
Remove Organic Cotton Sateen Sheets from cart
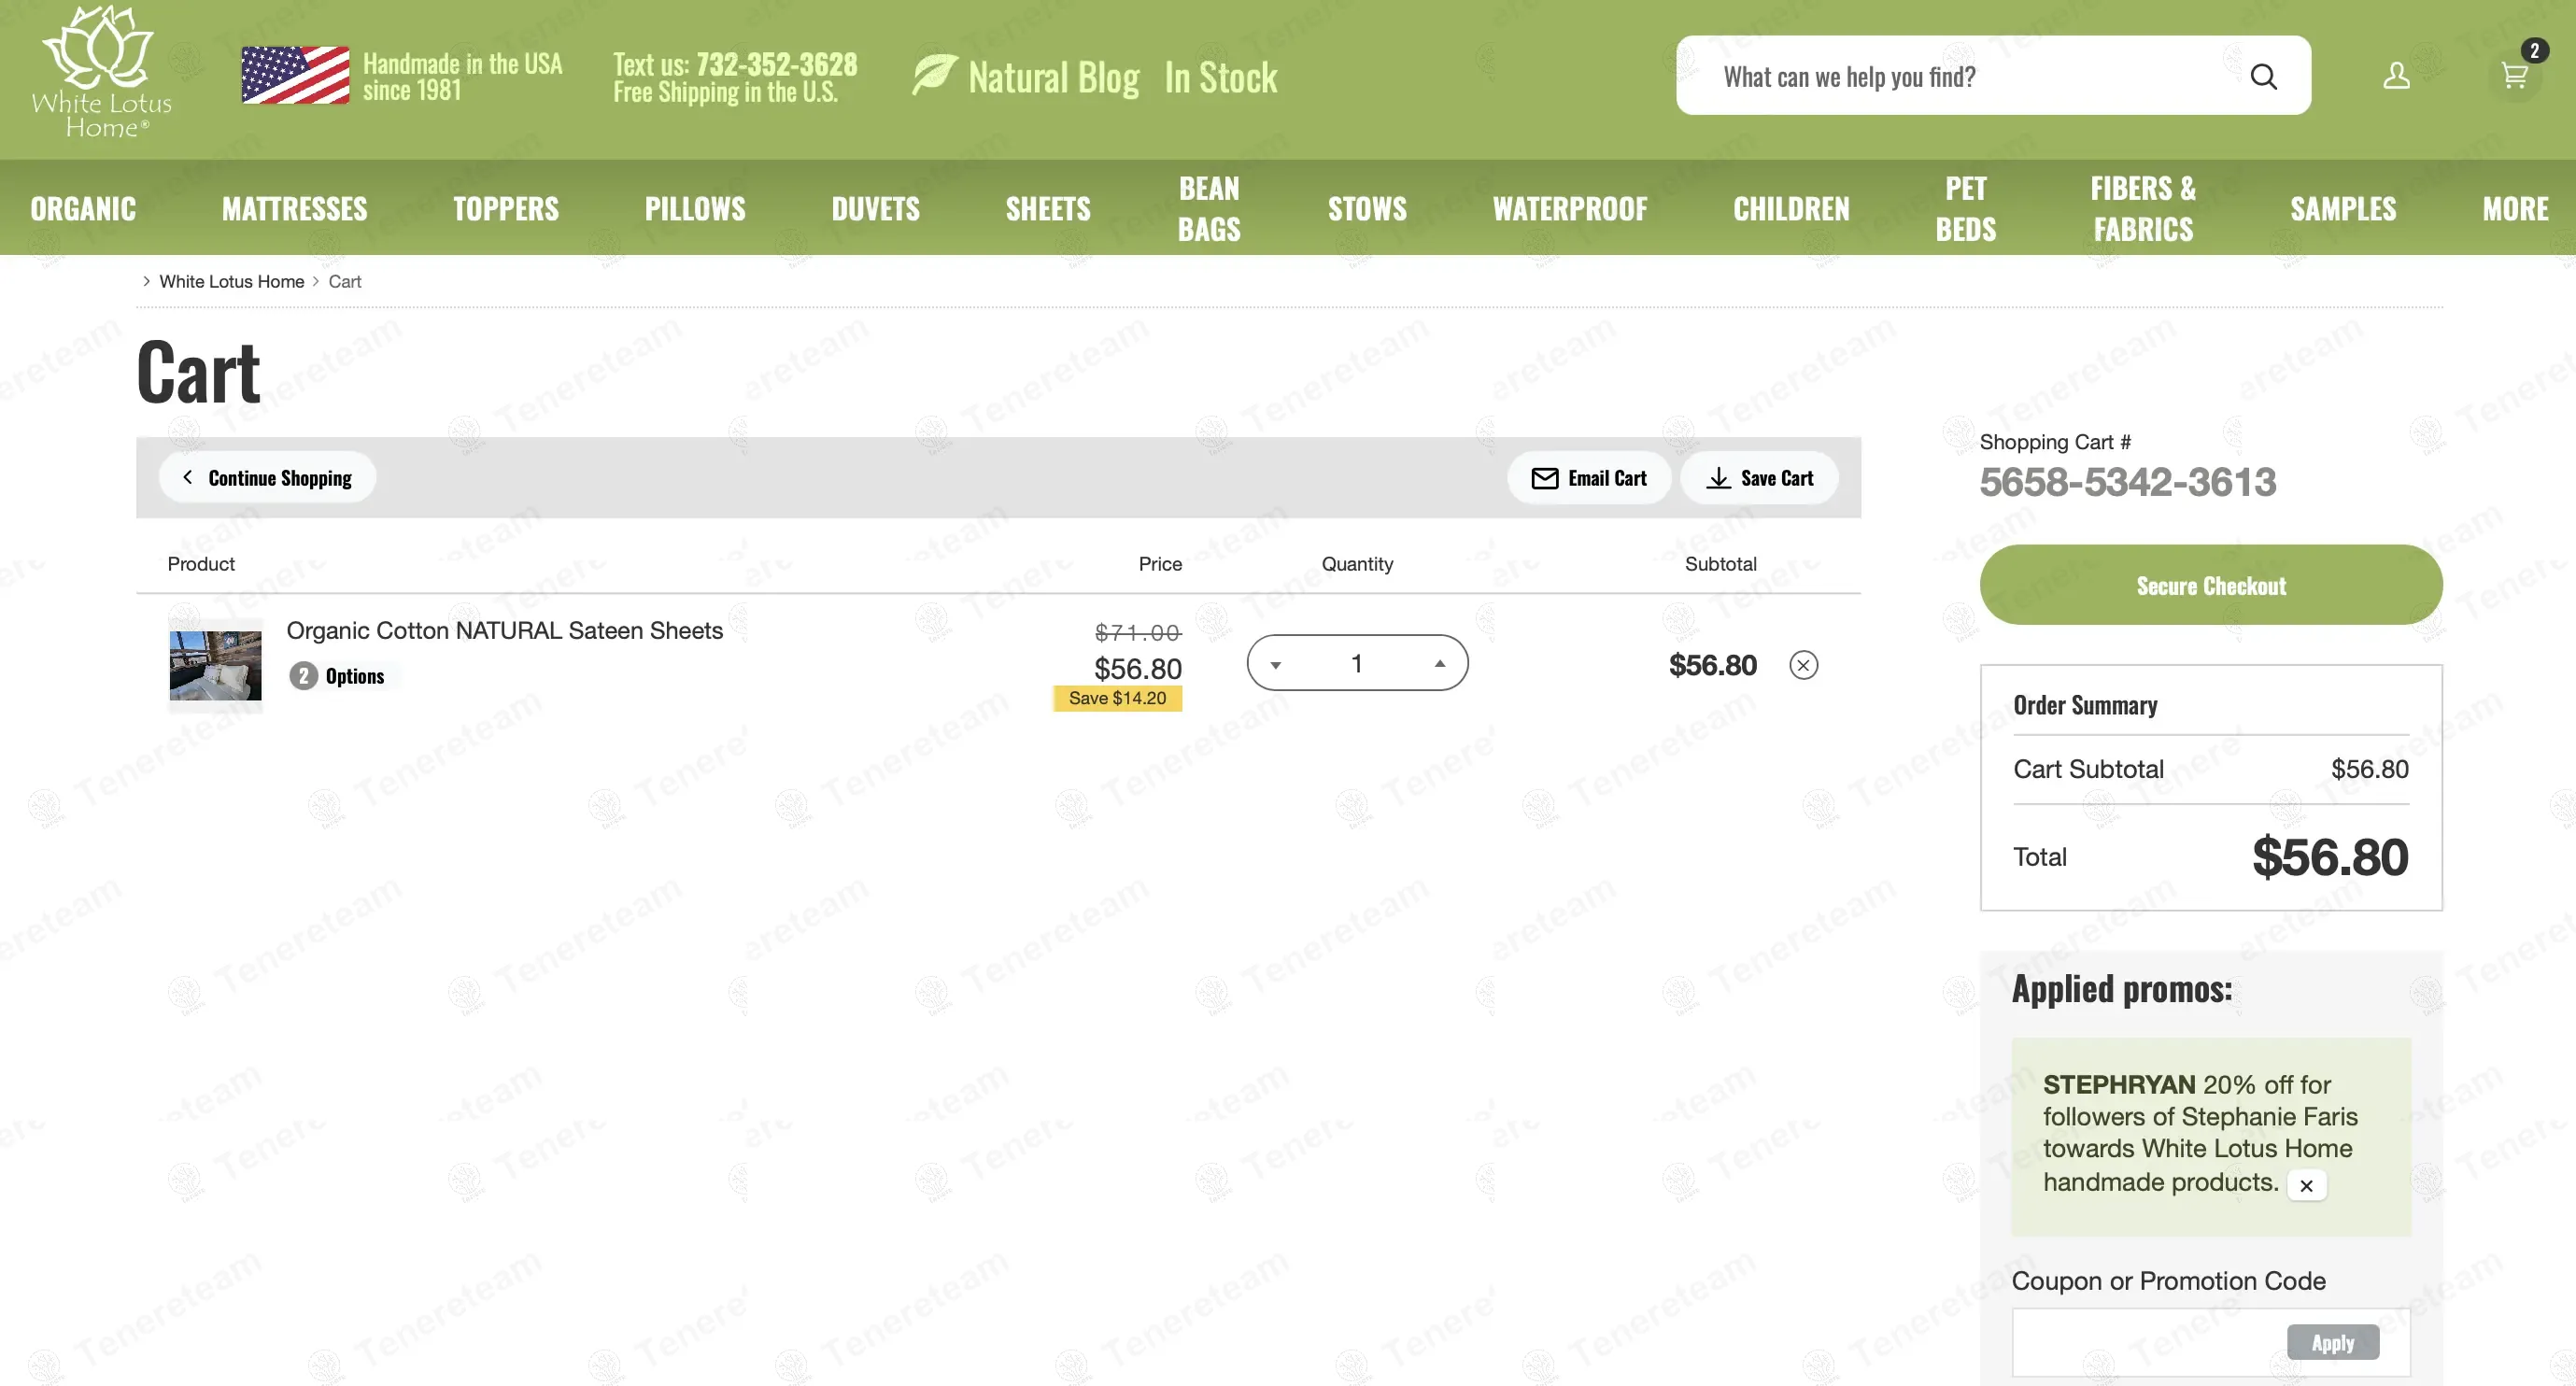[1803, 665]
